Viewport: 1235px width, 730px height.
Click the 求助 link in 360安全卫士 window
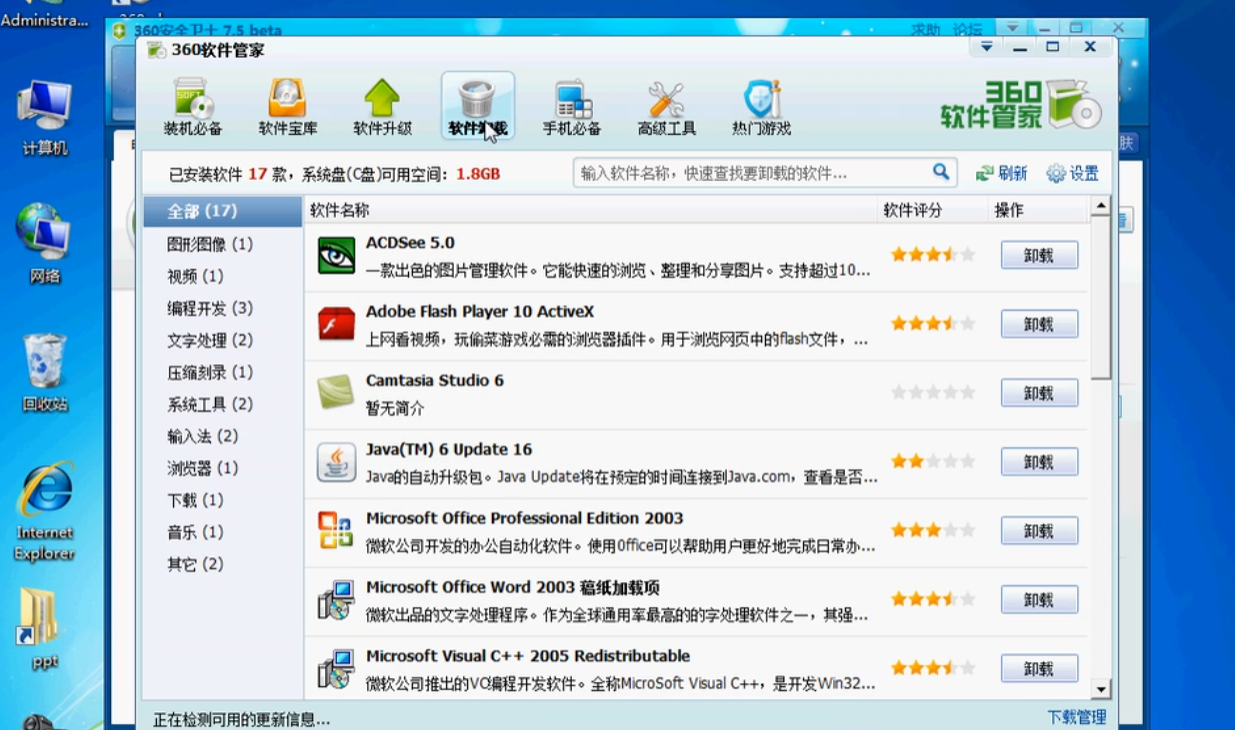pos(926,29)
